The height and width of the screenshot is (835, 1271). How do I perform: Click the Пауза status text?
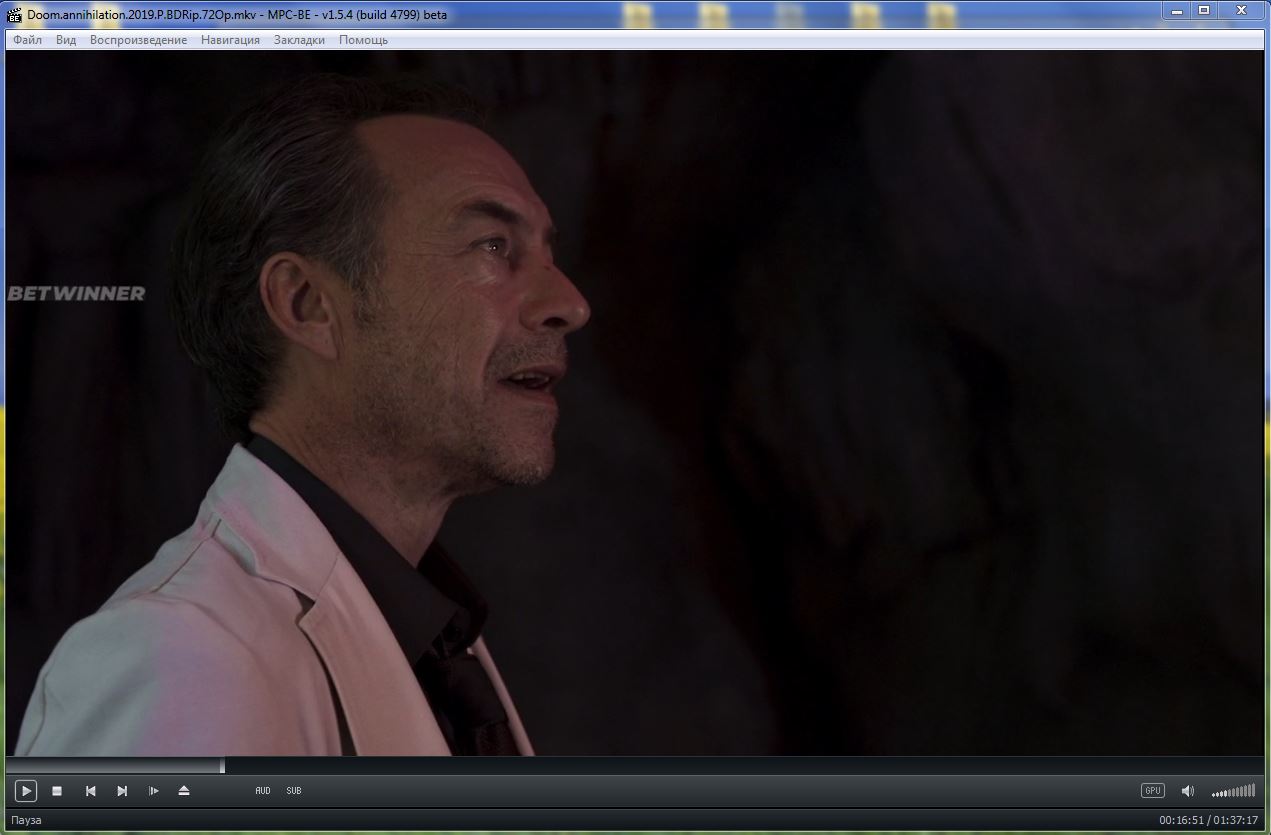[x=26, y=820]
